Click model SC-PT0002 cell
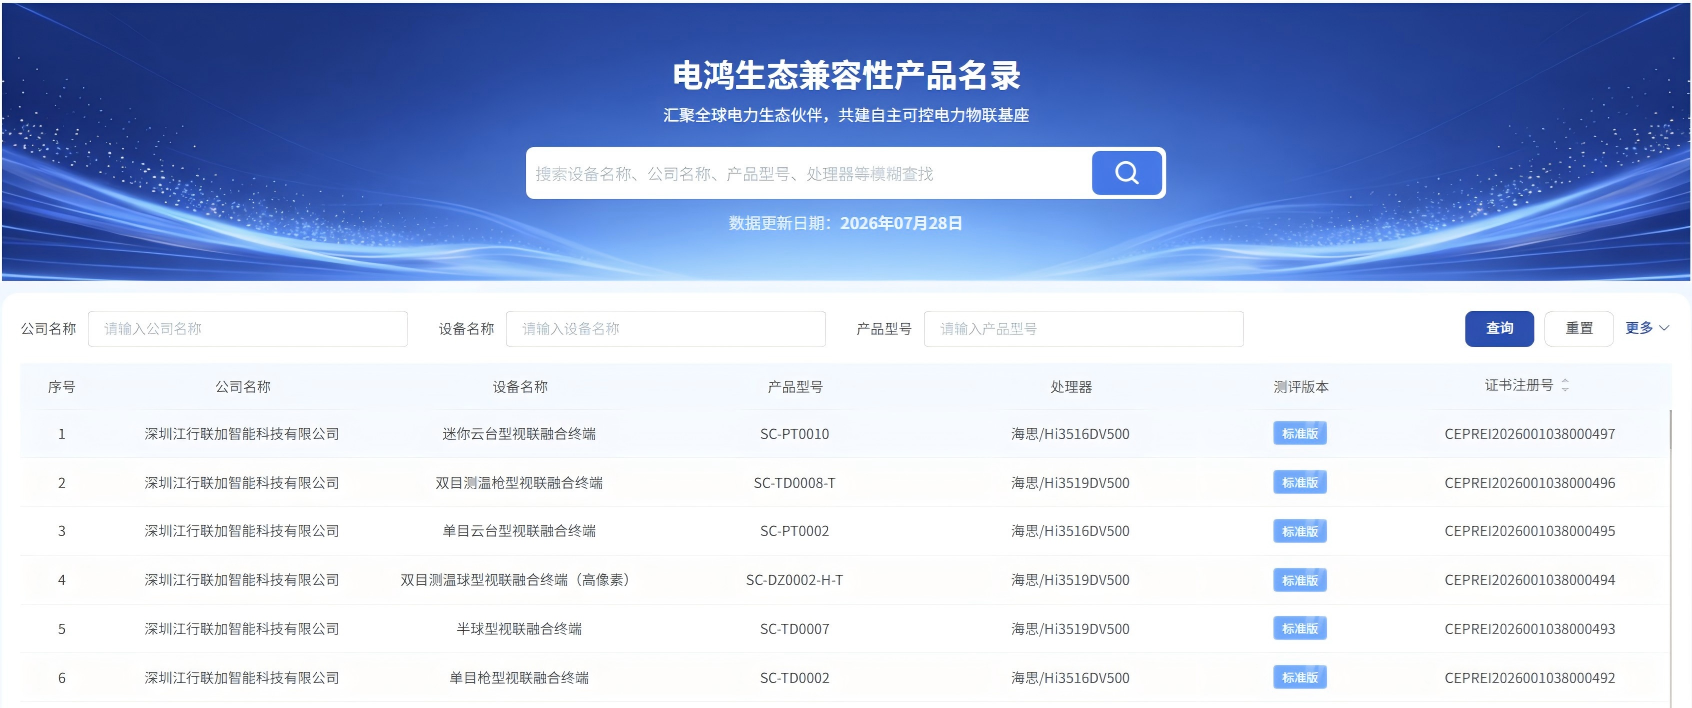1692x708 pixels. [795, 531]
